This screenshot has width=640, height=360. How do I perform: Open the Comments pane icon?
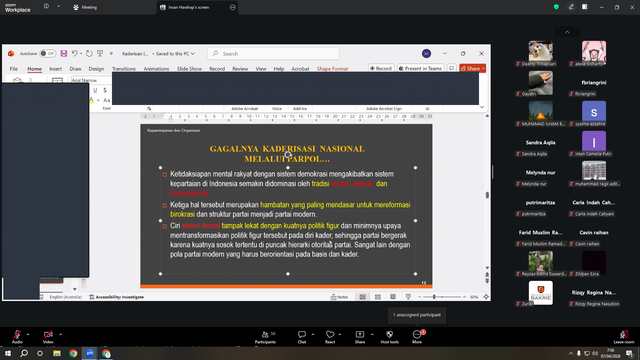pos(451,68)
